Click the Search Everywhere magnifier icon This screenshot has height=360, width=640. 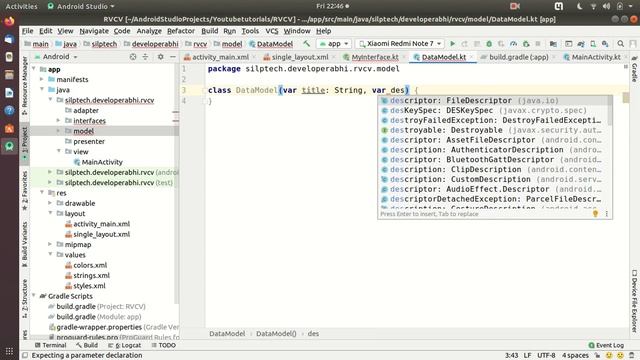pos(620,44)
